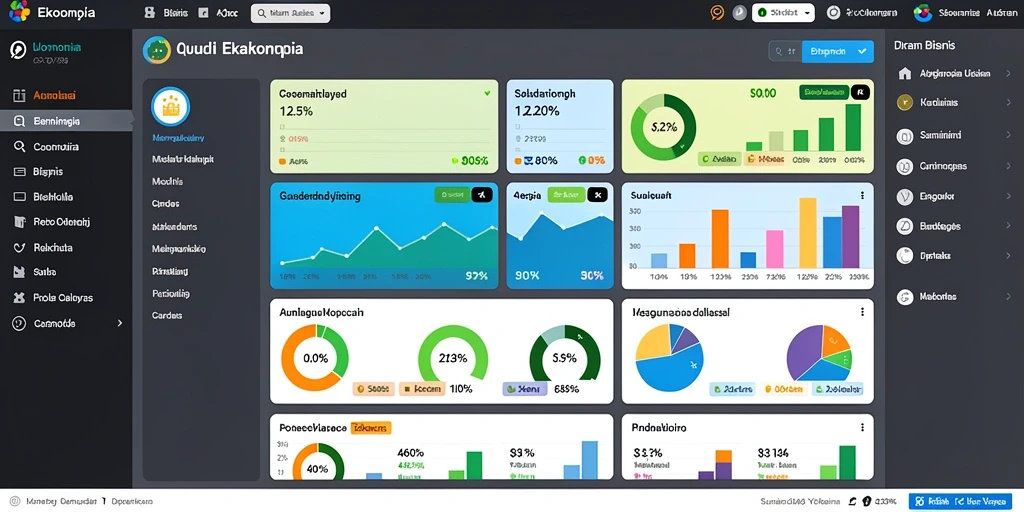Open the Rekchuta heart icon in sidebar

click(19, 248)
